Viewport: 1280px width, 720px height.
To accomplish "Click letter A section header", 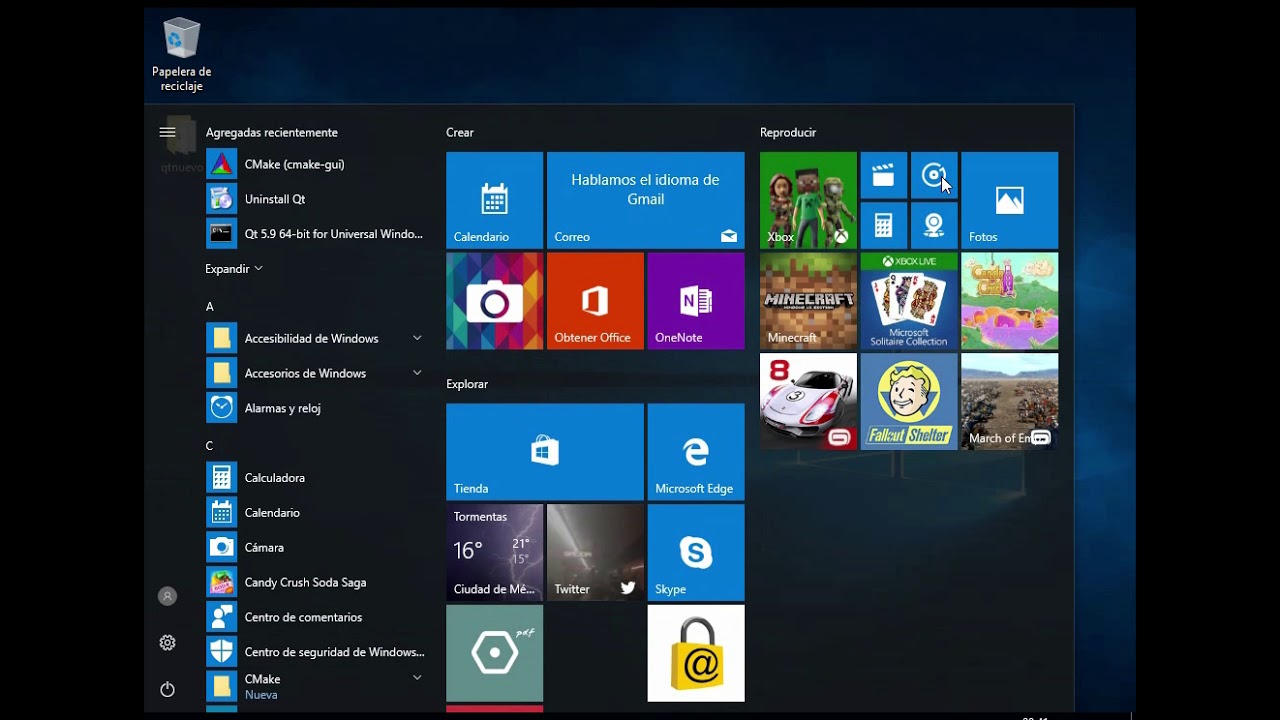I will pos(210,307).
